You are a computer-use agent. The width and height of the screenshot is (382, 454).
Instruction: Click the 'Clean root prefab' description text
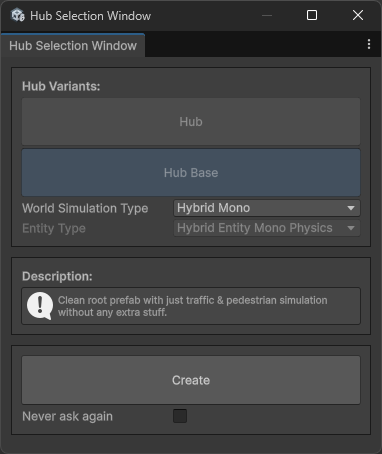pos(192,306)
